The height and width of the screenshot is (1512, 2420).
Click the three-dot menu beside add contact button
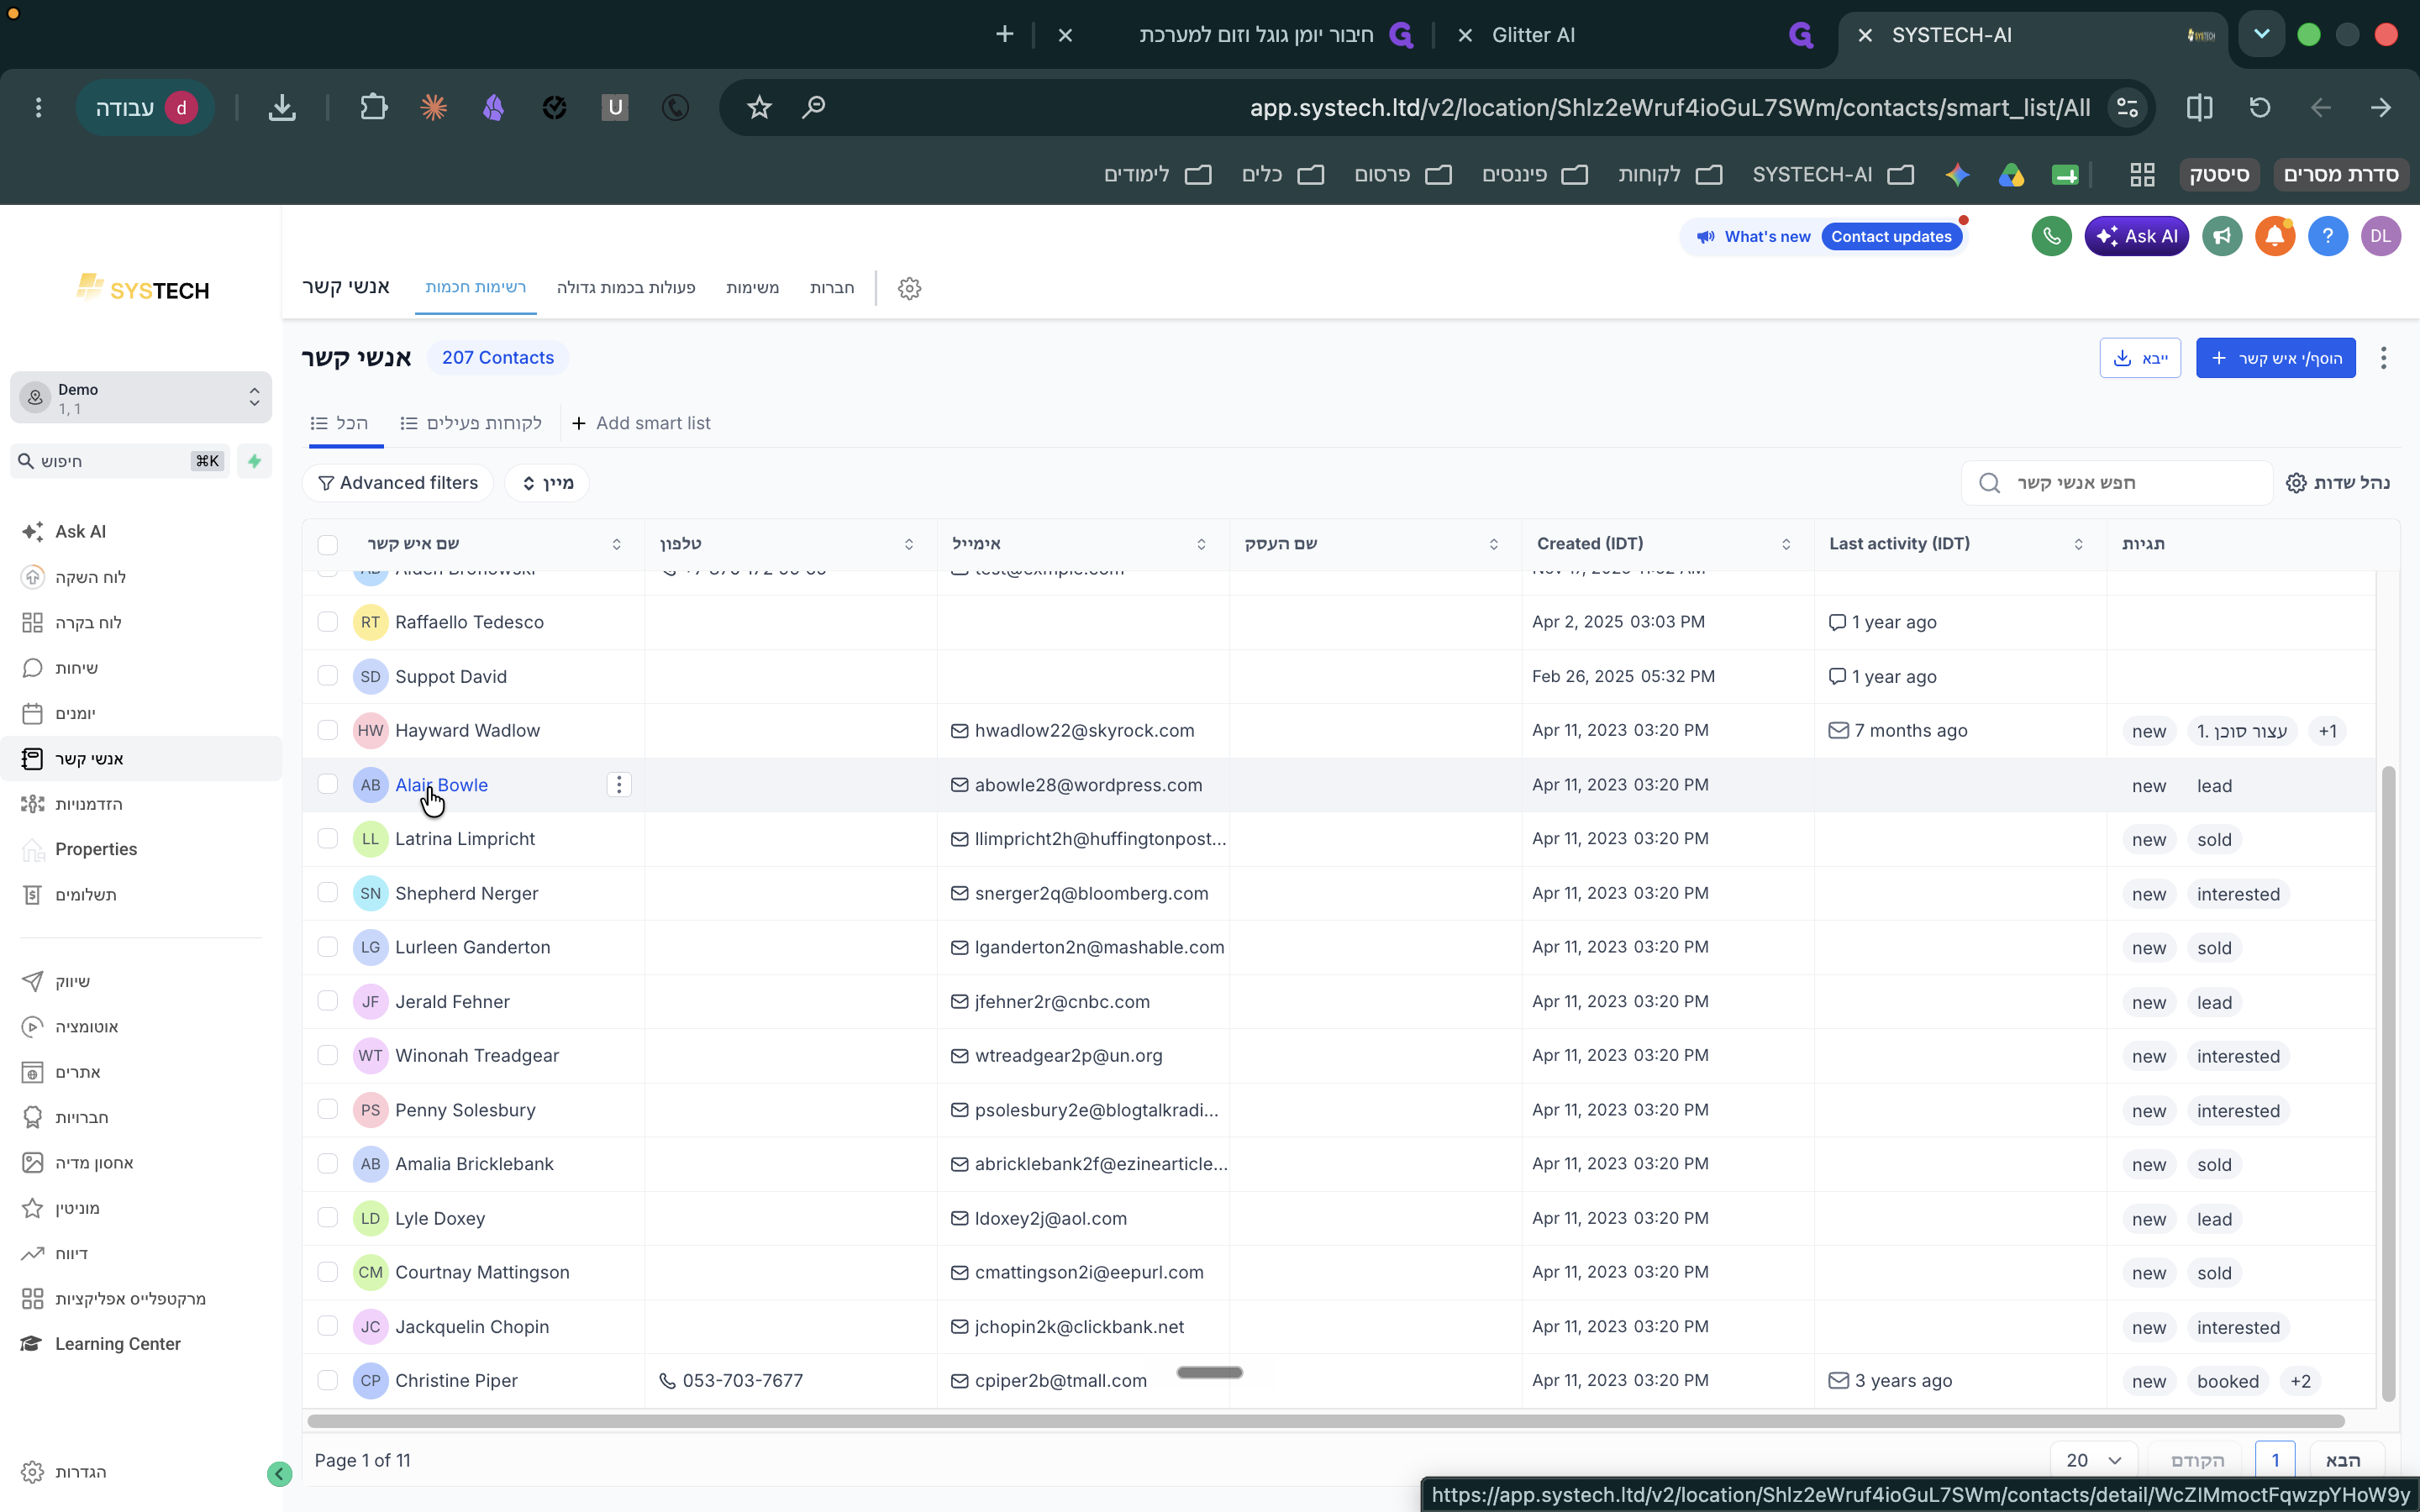tap(2384, 358)
